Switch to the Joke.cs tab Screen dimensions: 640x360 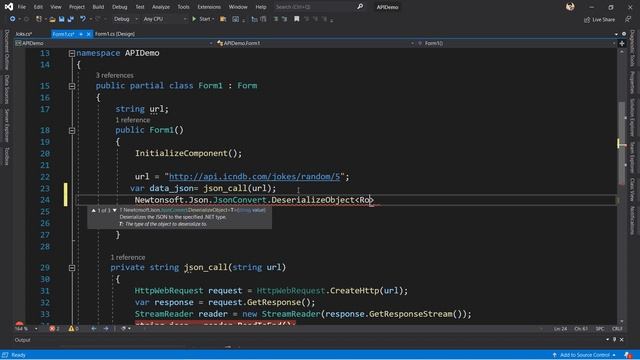pyautogui.click(x=24, y=34)
